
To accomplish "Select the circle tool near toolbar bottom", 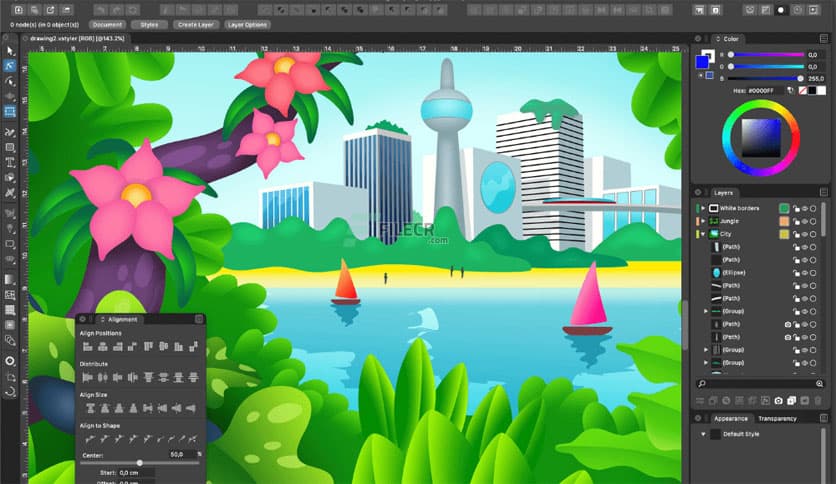I will 10,361.
